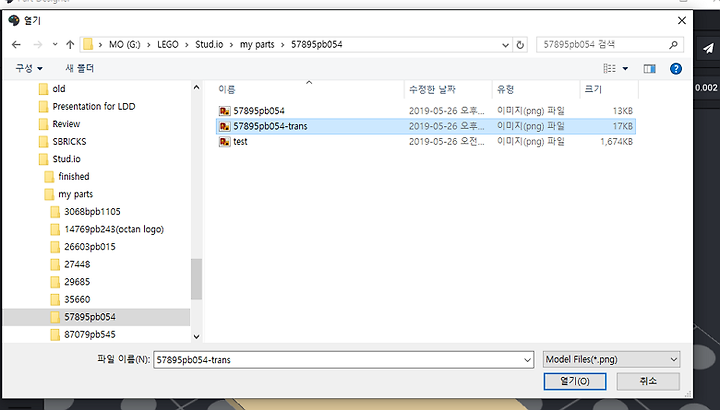Open folder 35660 in tree

pos(77,299)
